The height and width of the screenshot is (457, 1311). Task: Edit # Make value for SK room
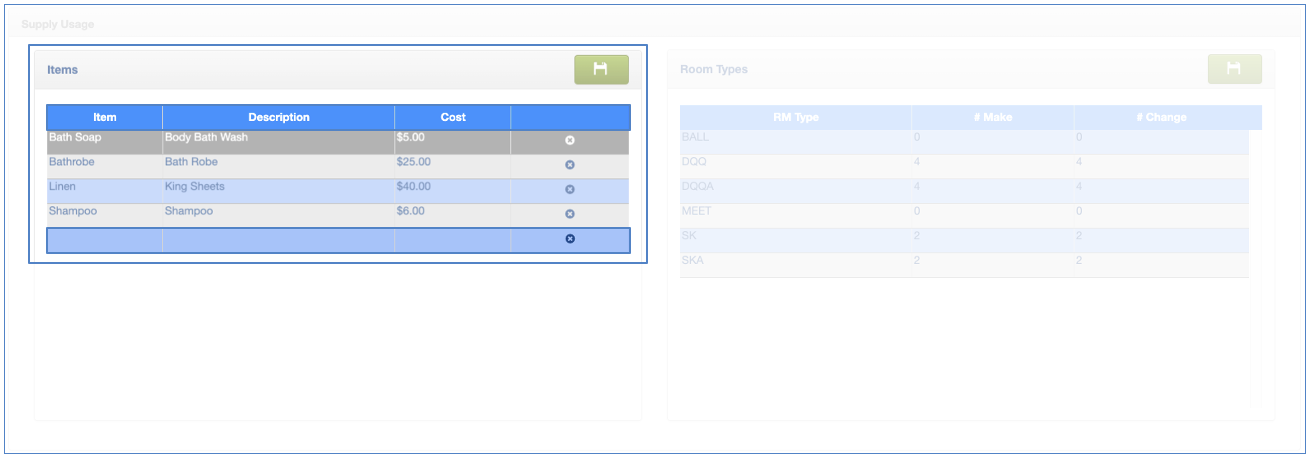pos(917,235)
